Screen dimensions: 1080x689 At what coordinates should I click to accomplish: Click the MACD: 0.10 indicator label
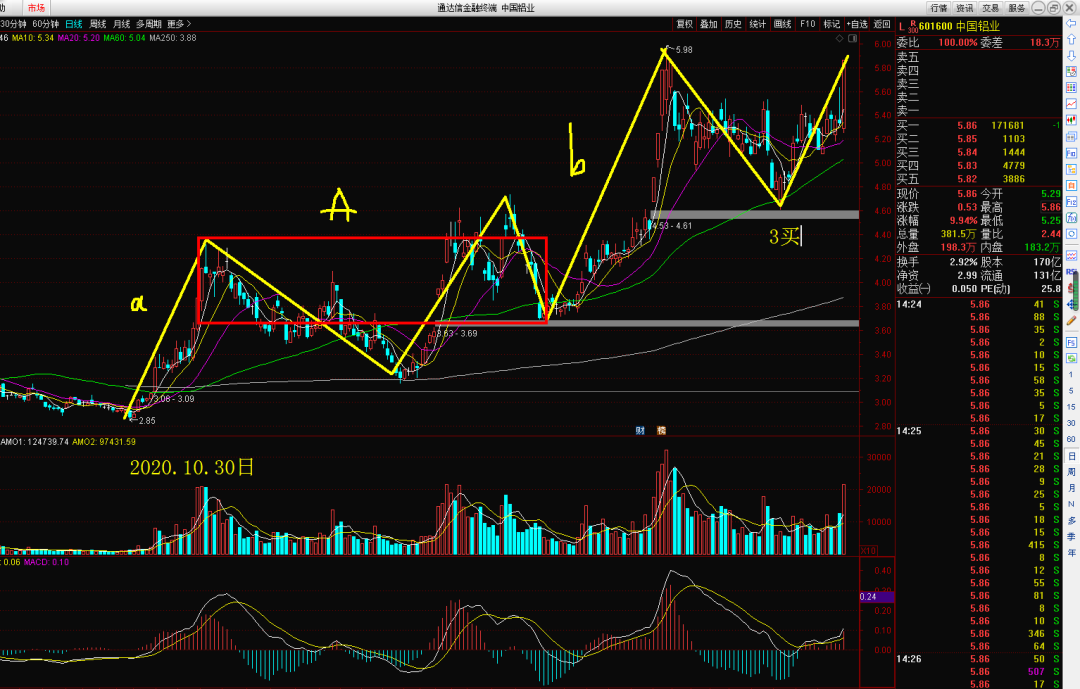tap(46, 562)
